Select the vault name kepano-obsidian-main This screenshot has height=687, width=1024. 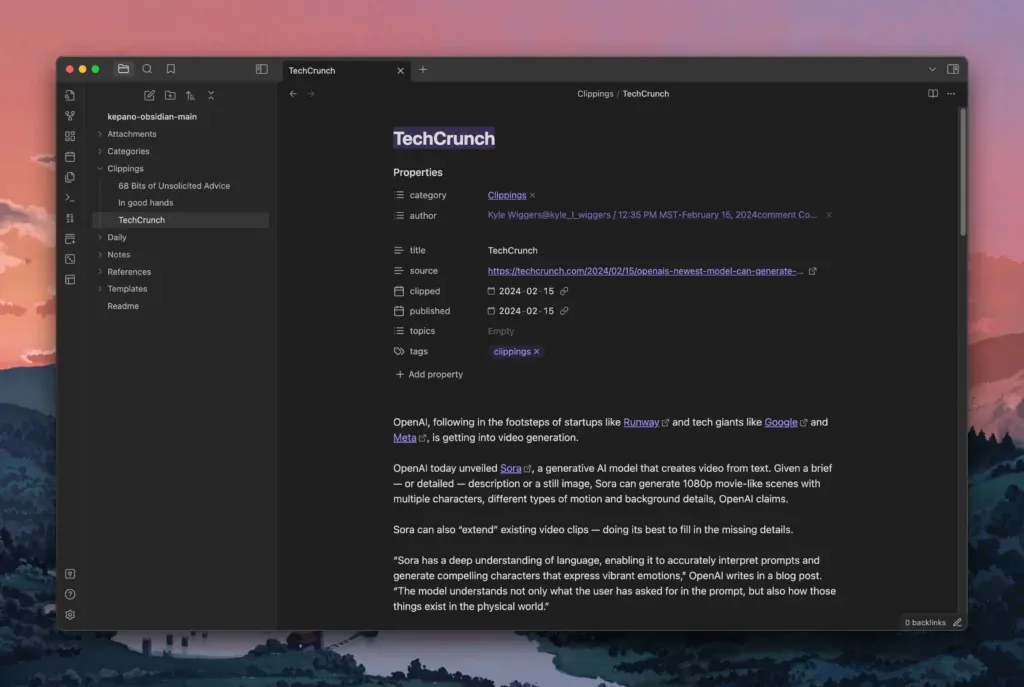click(152, 116)
